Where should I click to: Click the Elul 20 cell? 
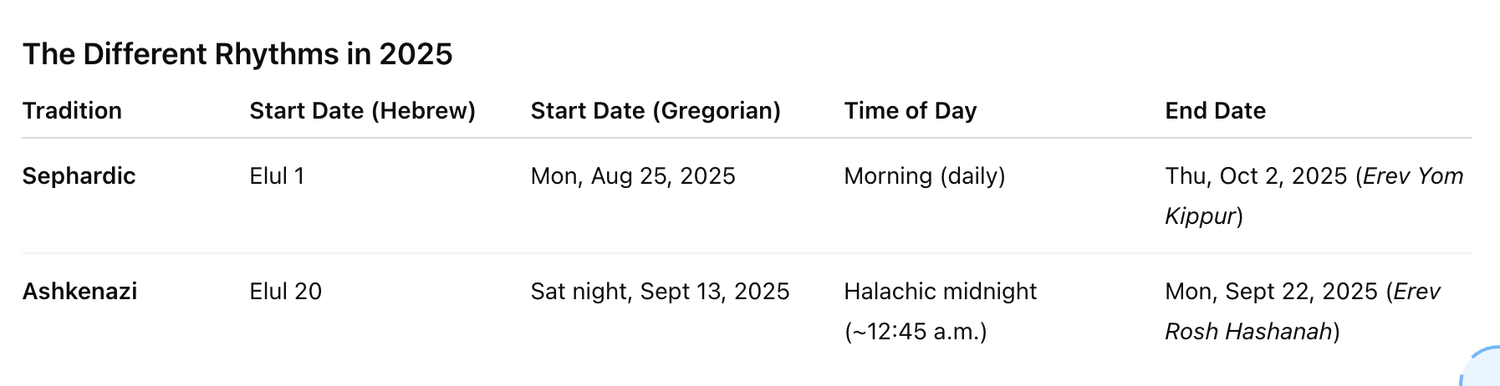coord(285,292)
